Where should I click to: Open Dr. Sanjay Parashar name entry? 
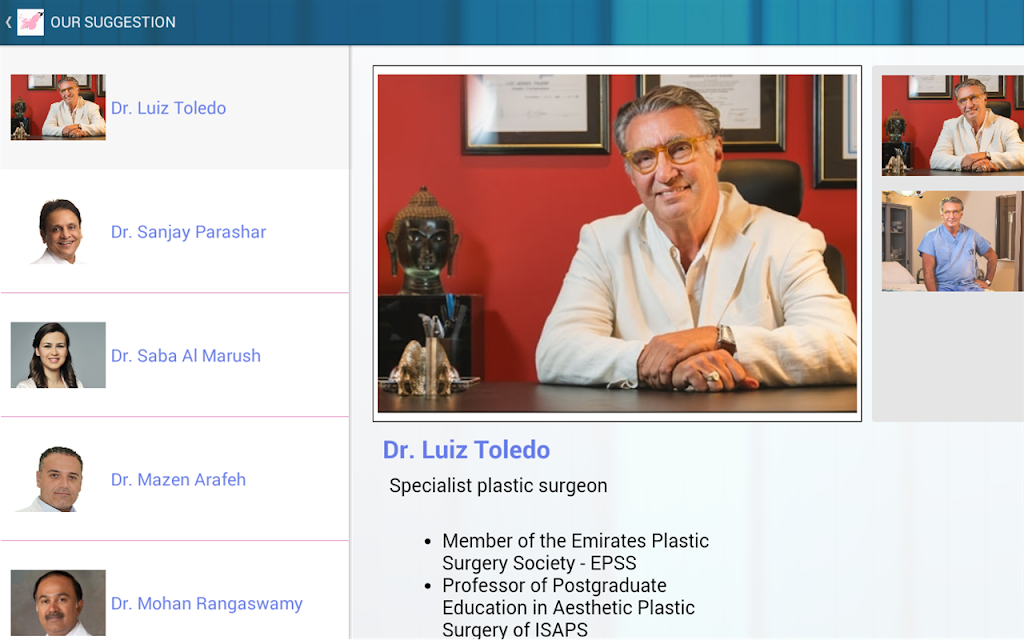point(188,232)
